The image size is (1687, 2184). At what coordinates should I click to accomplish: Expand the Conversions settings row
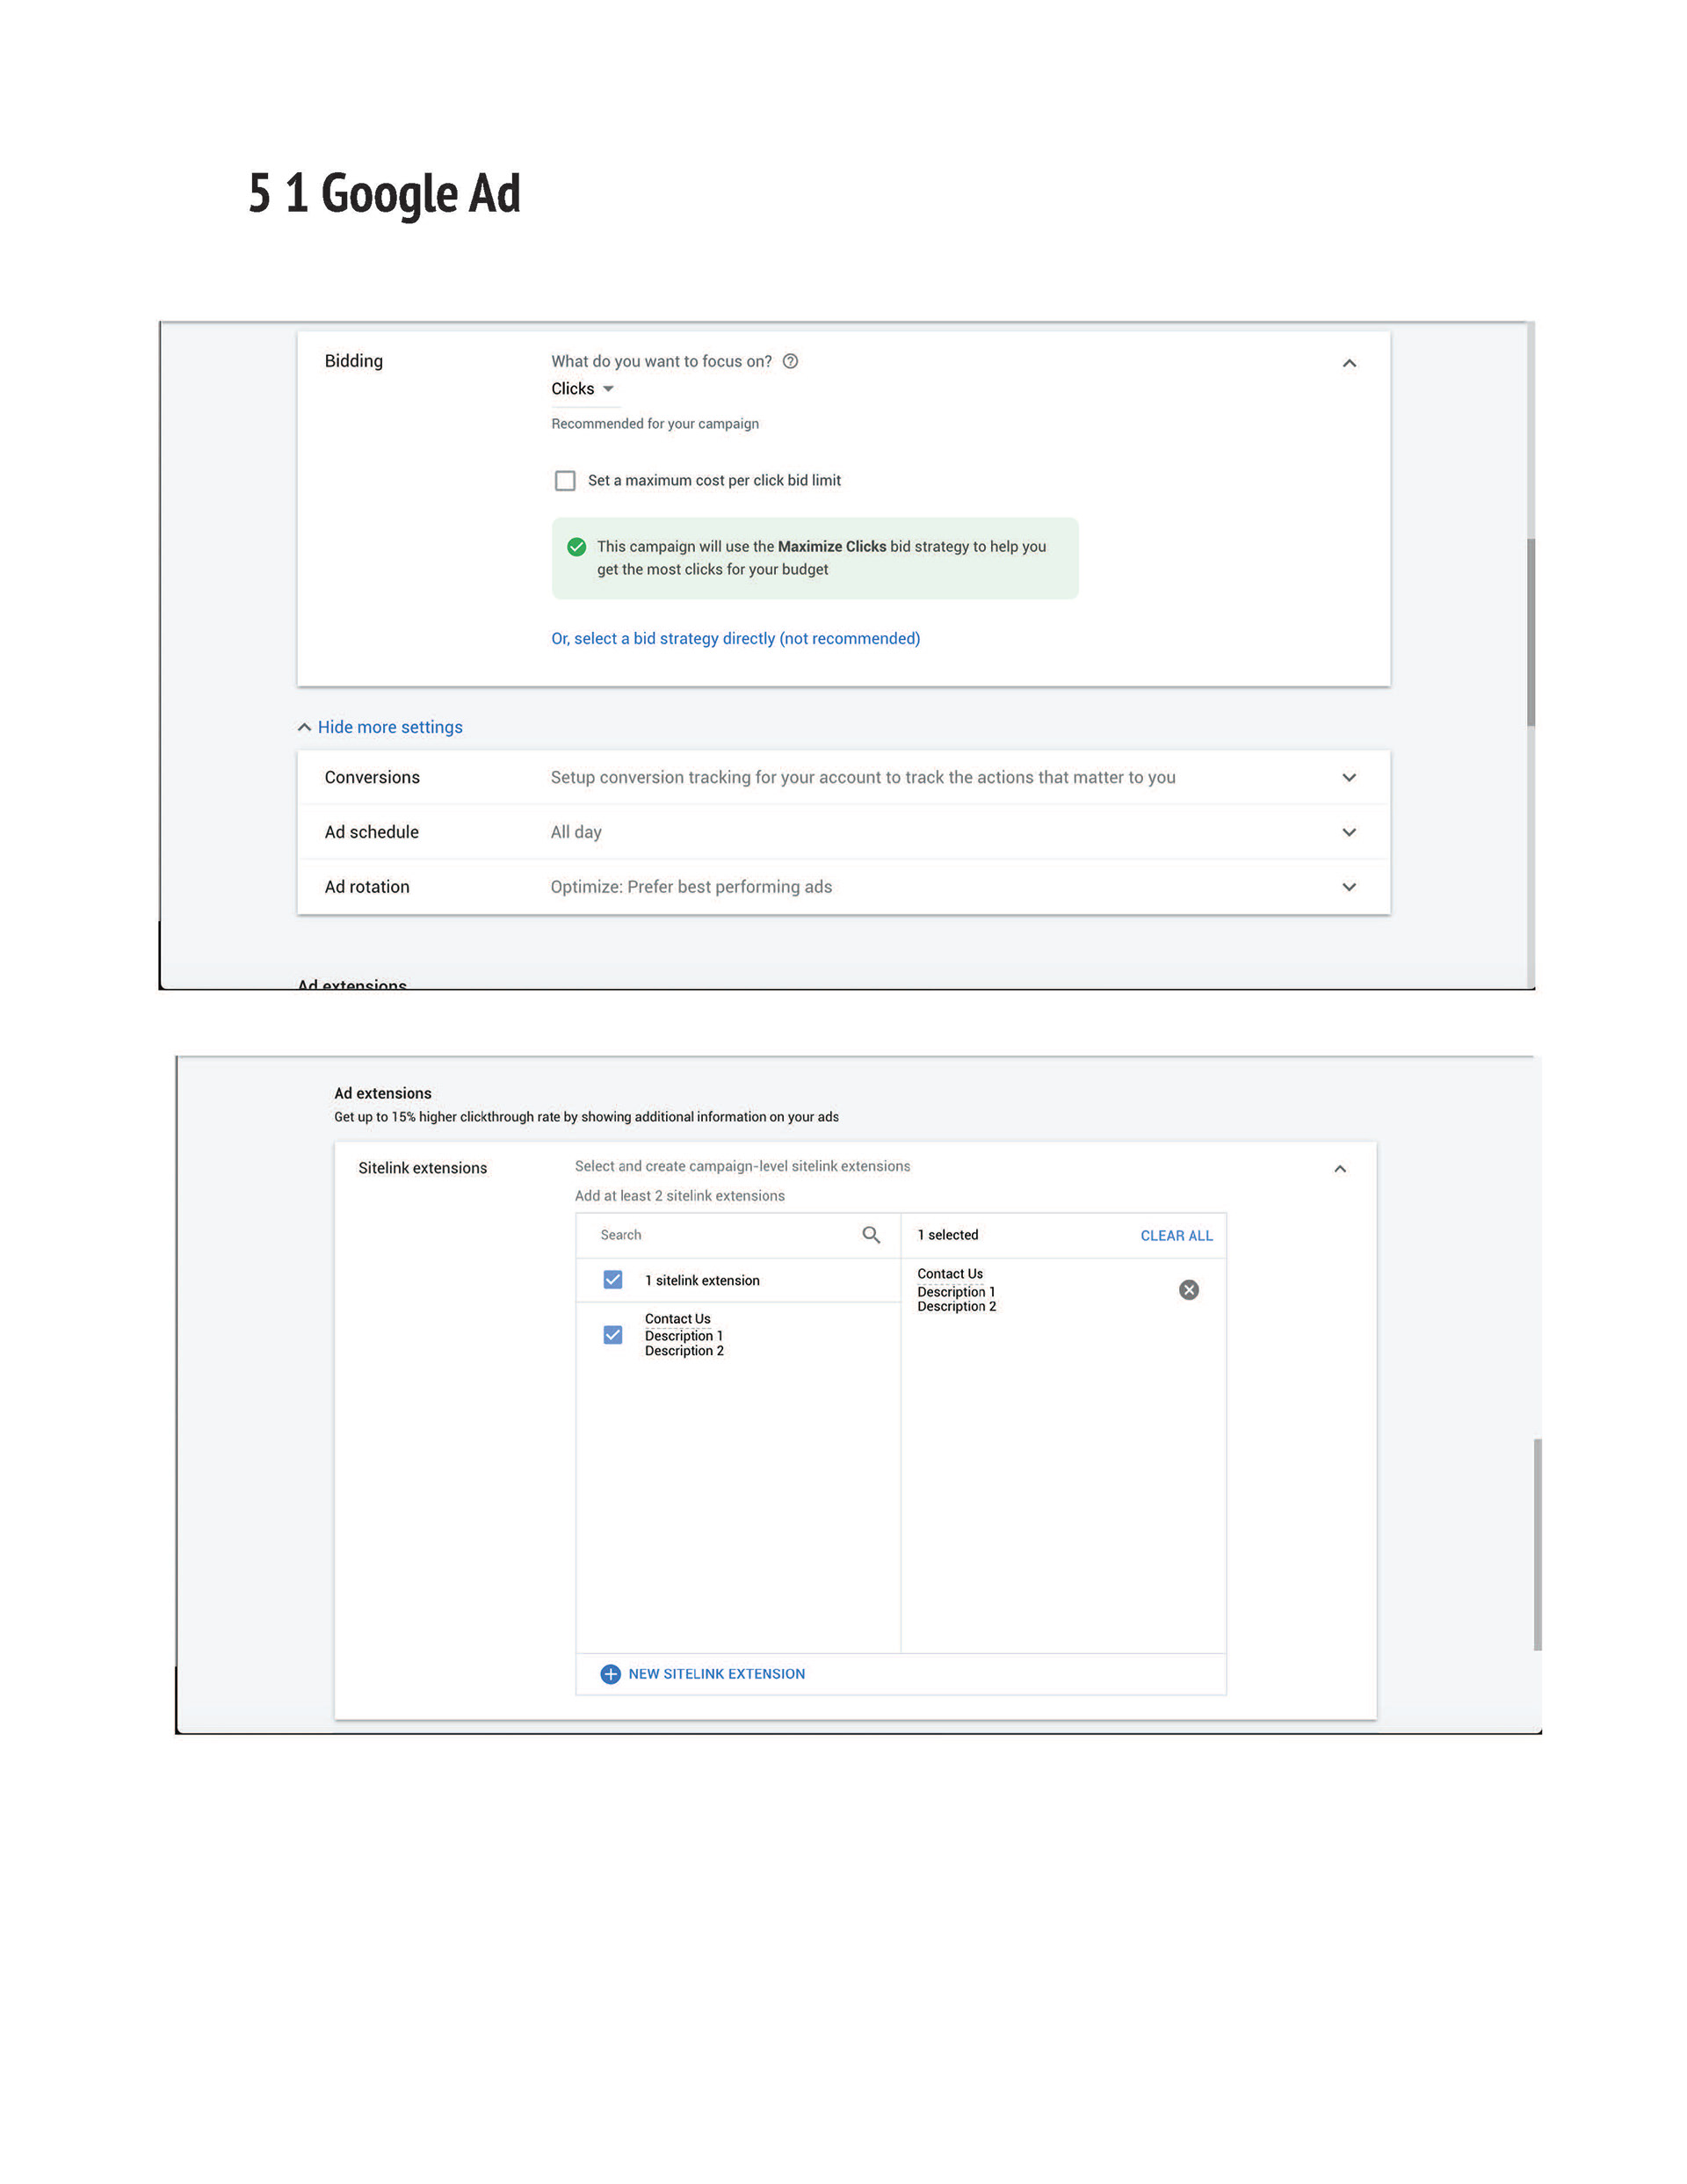(1349, 777)
